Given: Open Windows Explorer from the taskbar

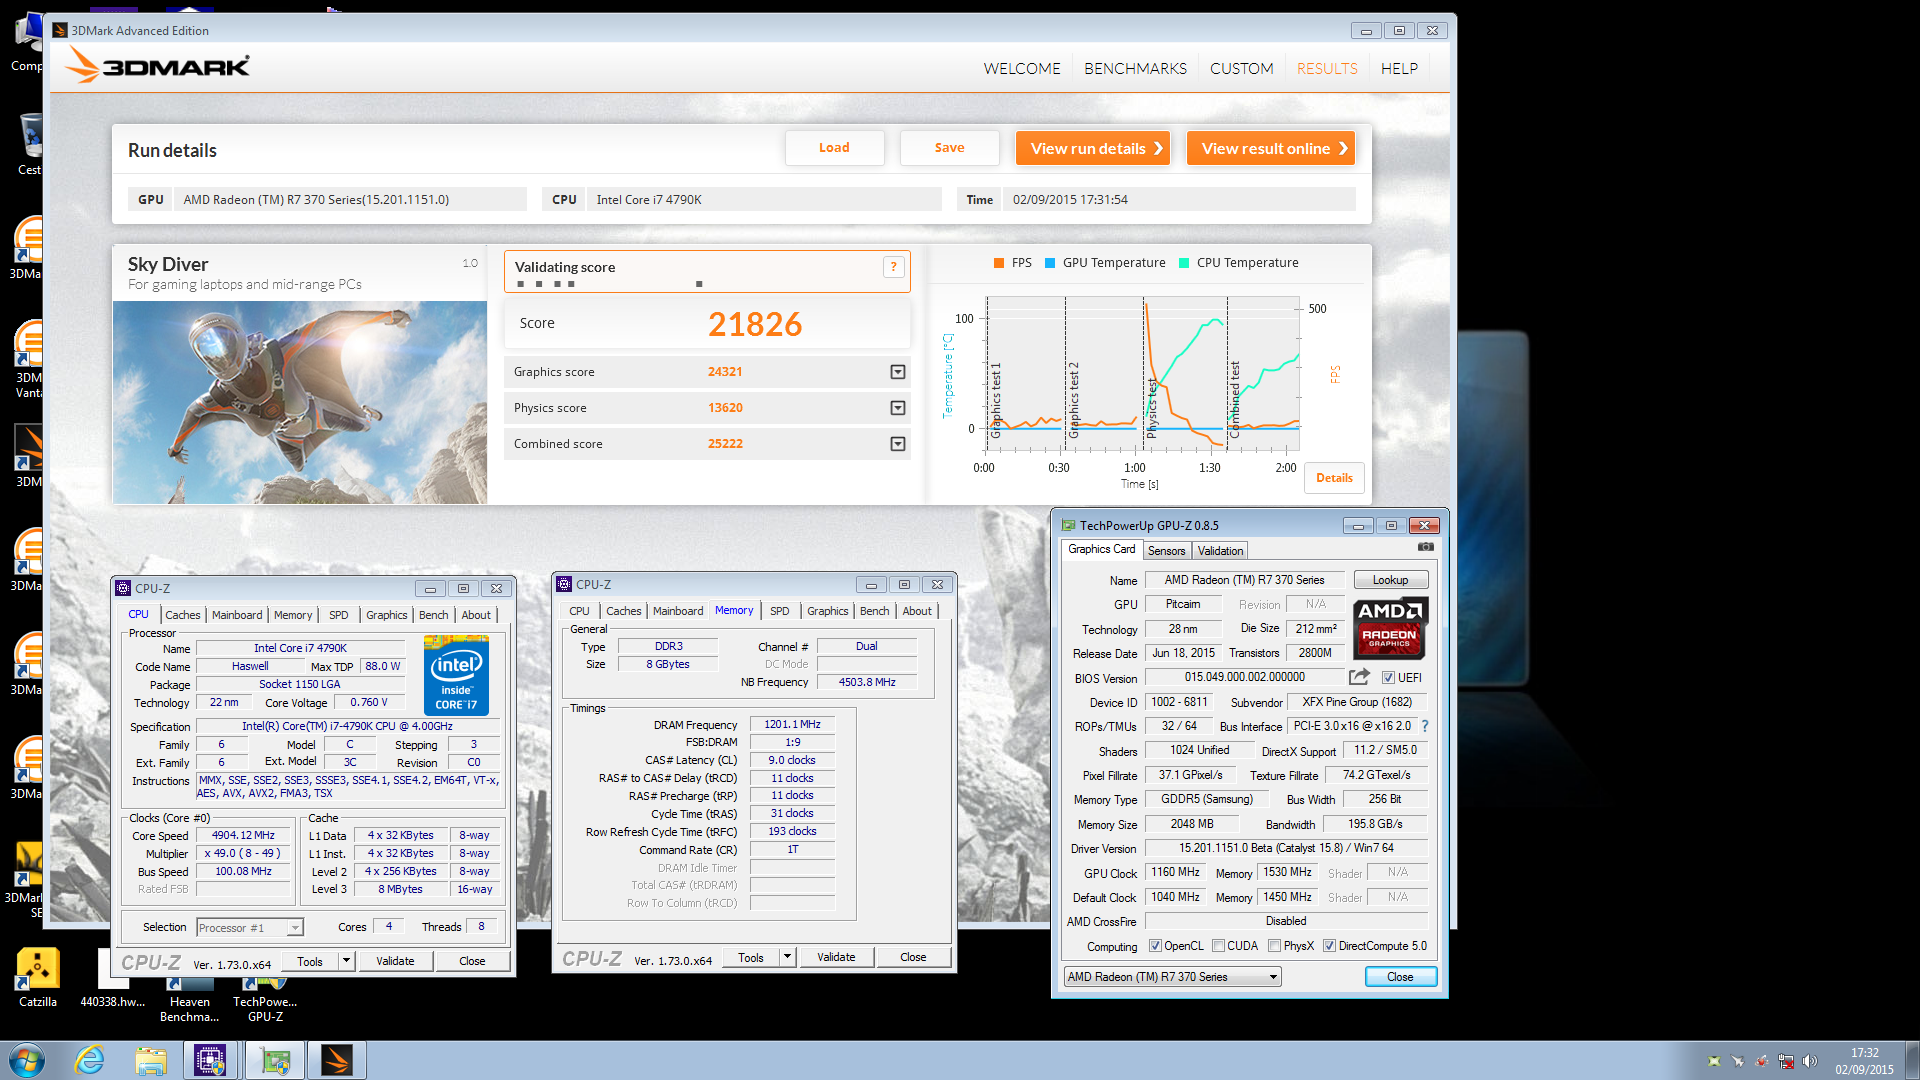Looking at the screenshot, I should point(151,1060).
